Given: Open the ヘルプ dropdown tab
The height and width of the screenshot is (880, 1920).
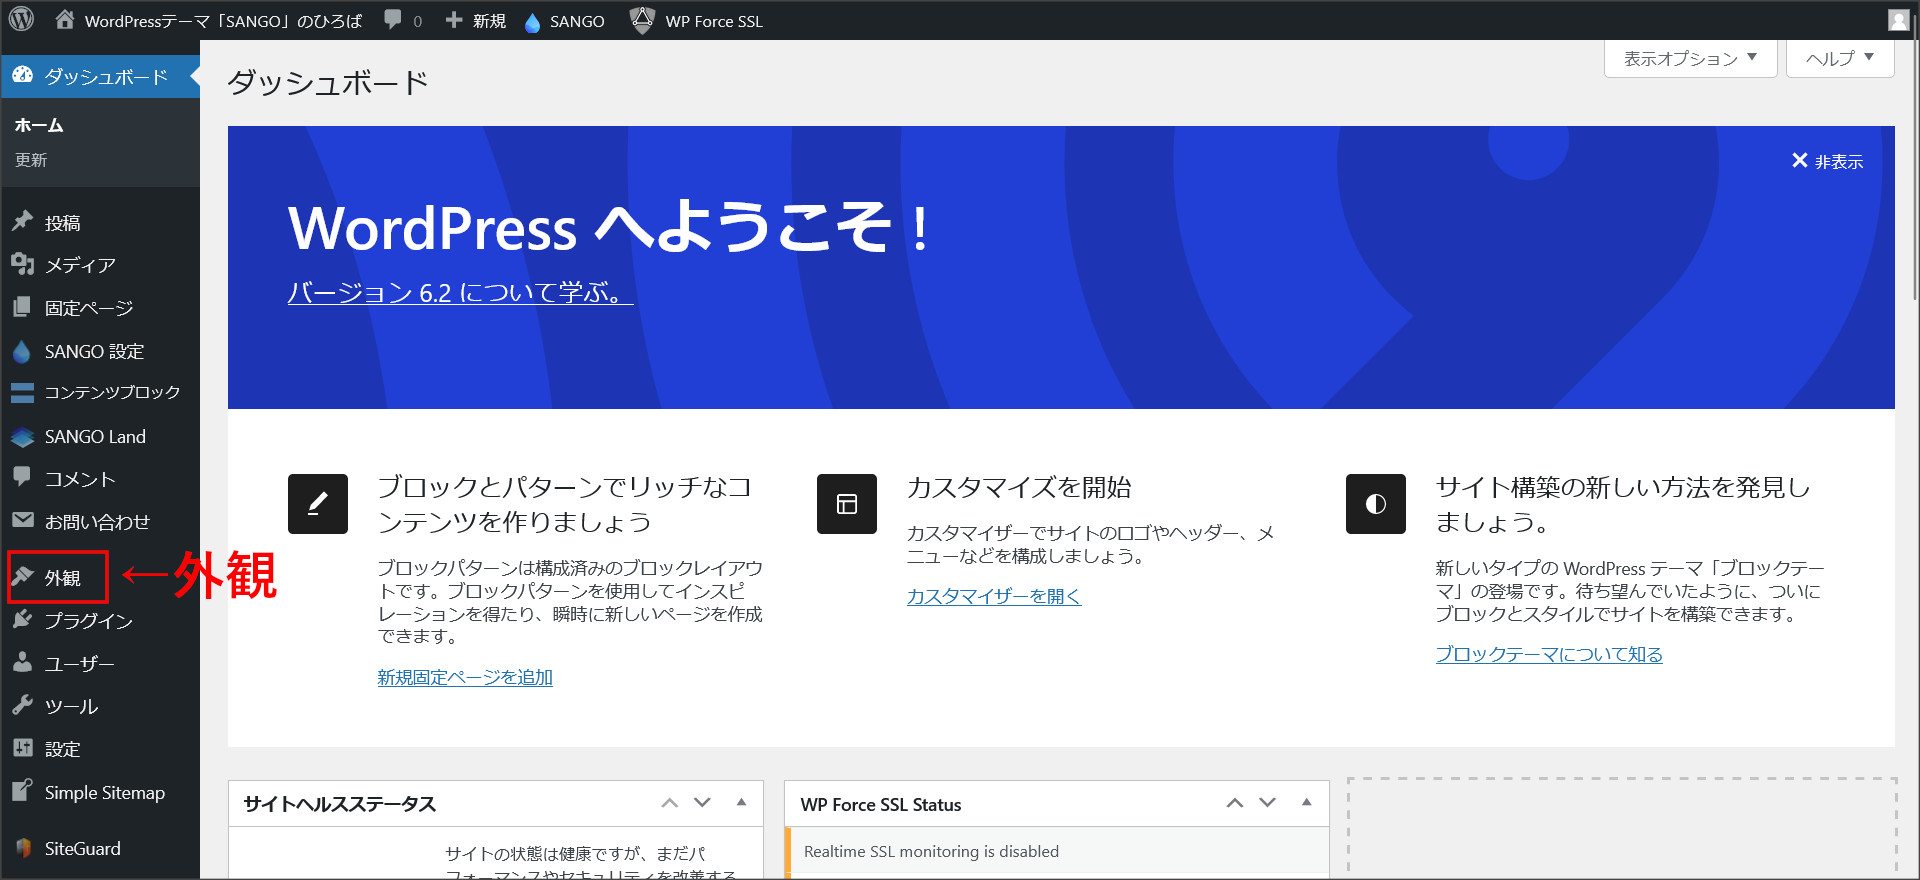Looking at the screenshot, I should [x=1840, y=59].
